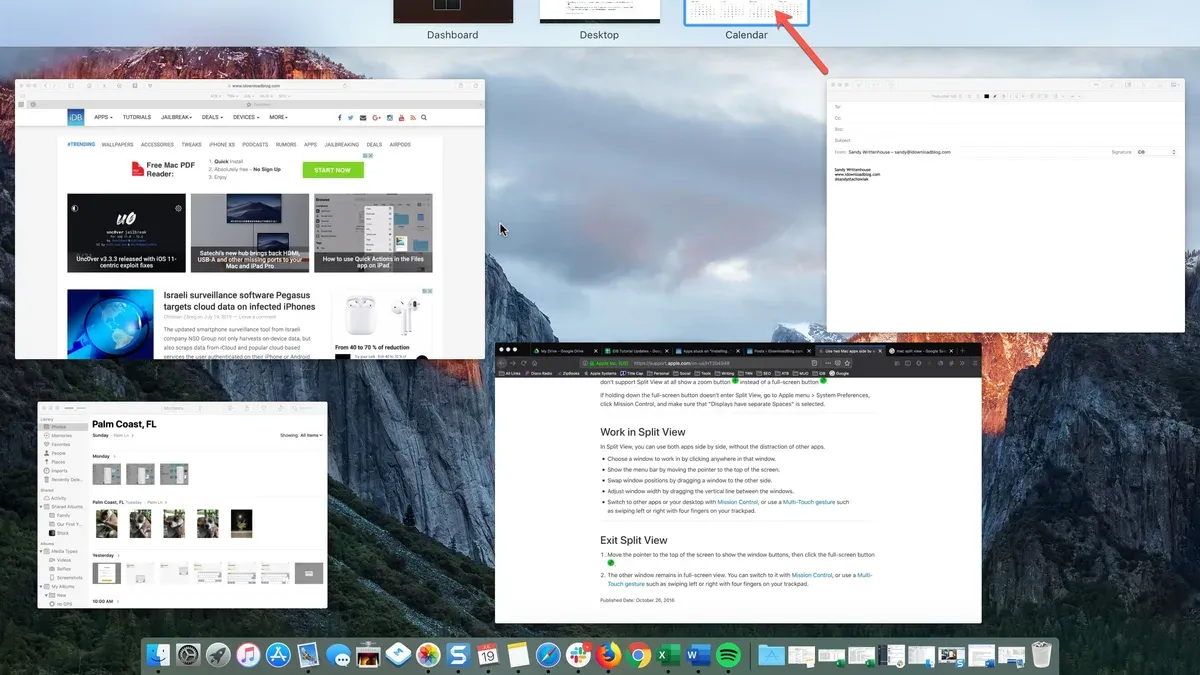Launch Firefox from the Dock

click(x=608, y=655)
